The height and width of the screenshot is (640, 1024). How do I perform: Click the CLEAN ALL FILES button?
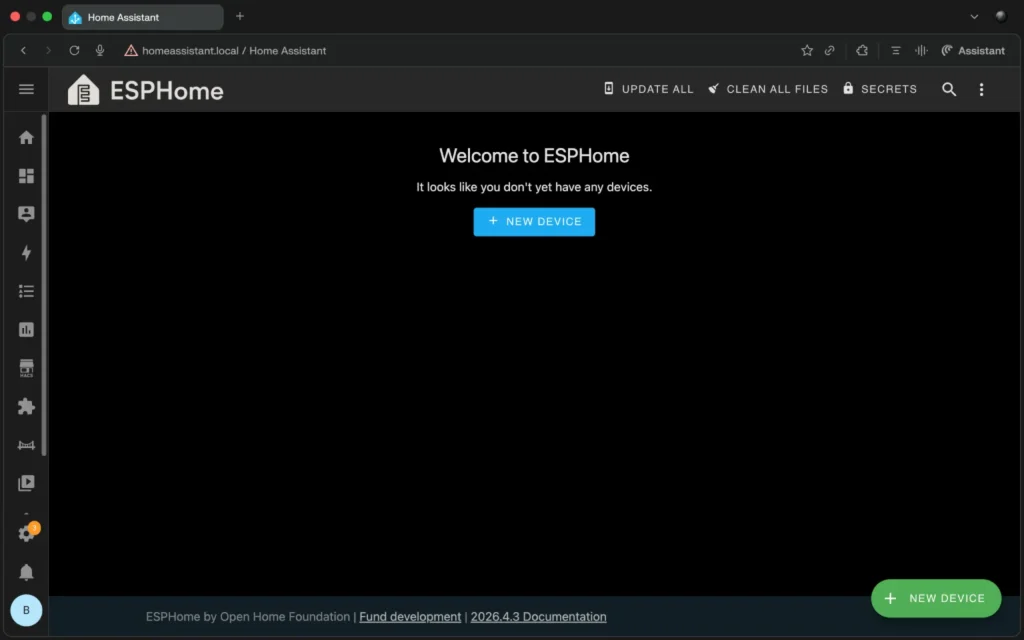point(768,89)
